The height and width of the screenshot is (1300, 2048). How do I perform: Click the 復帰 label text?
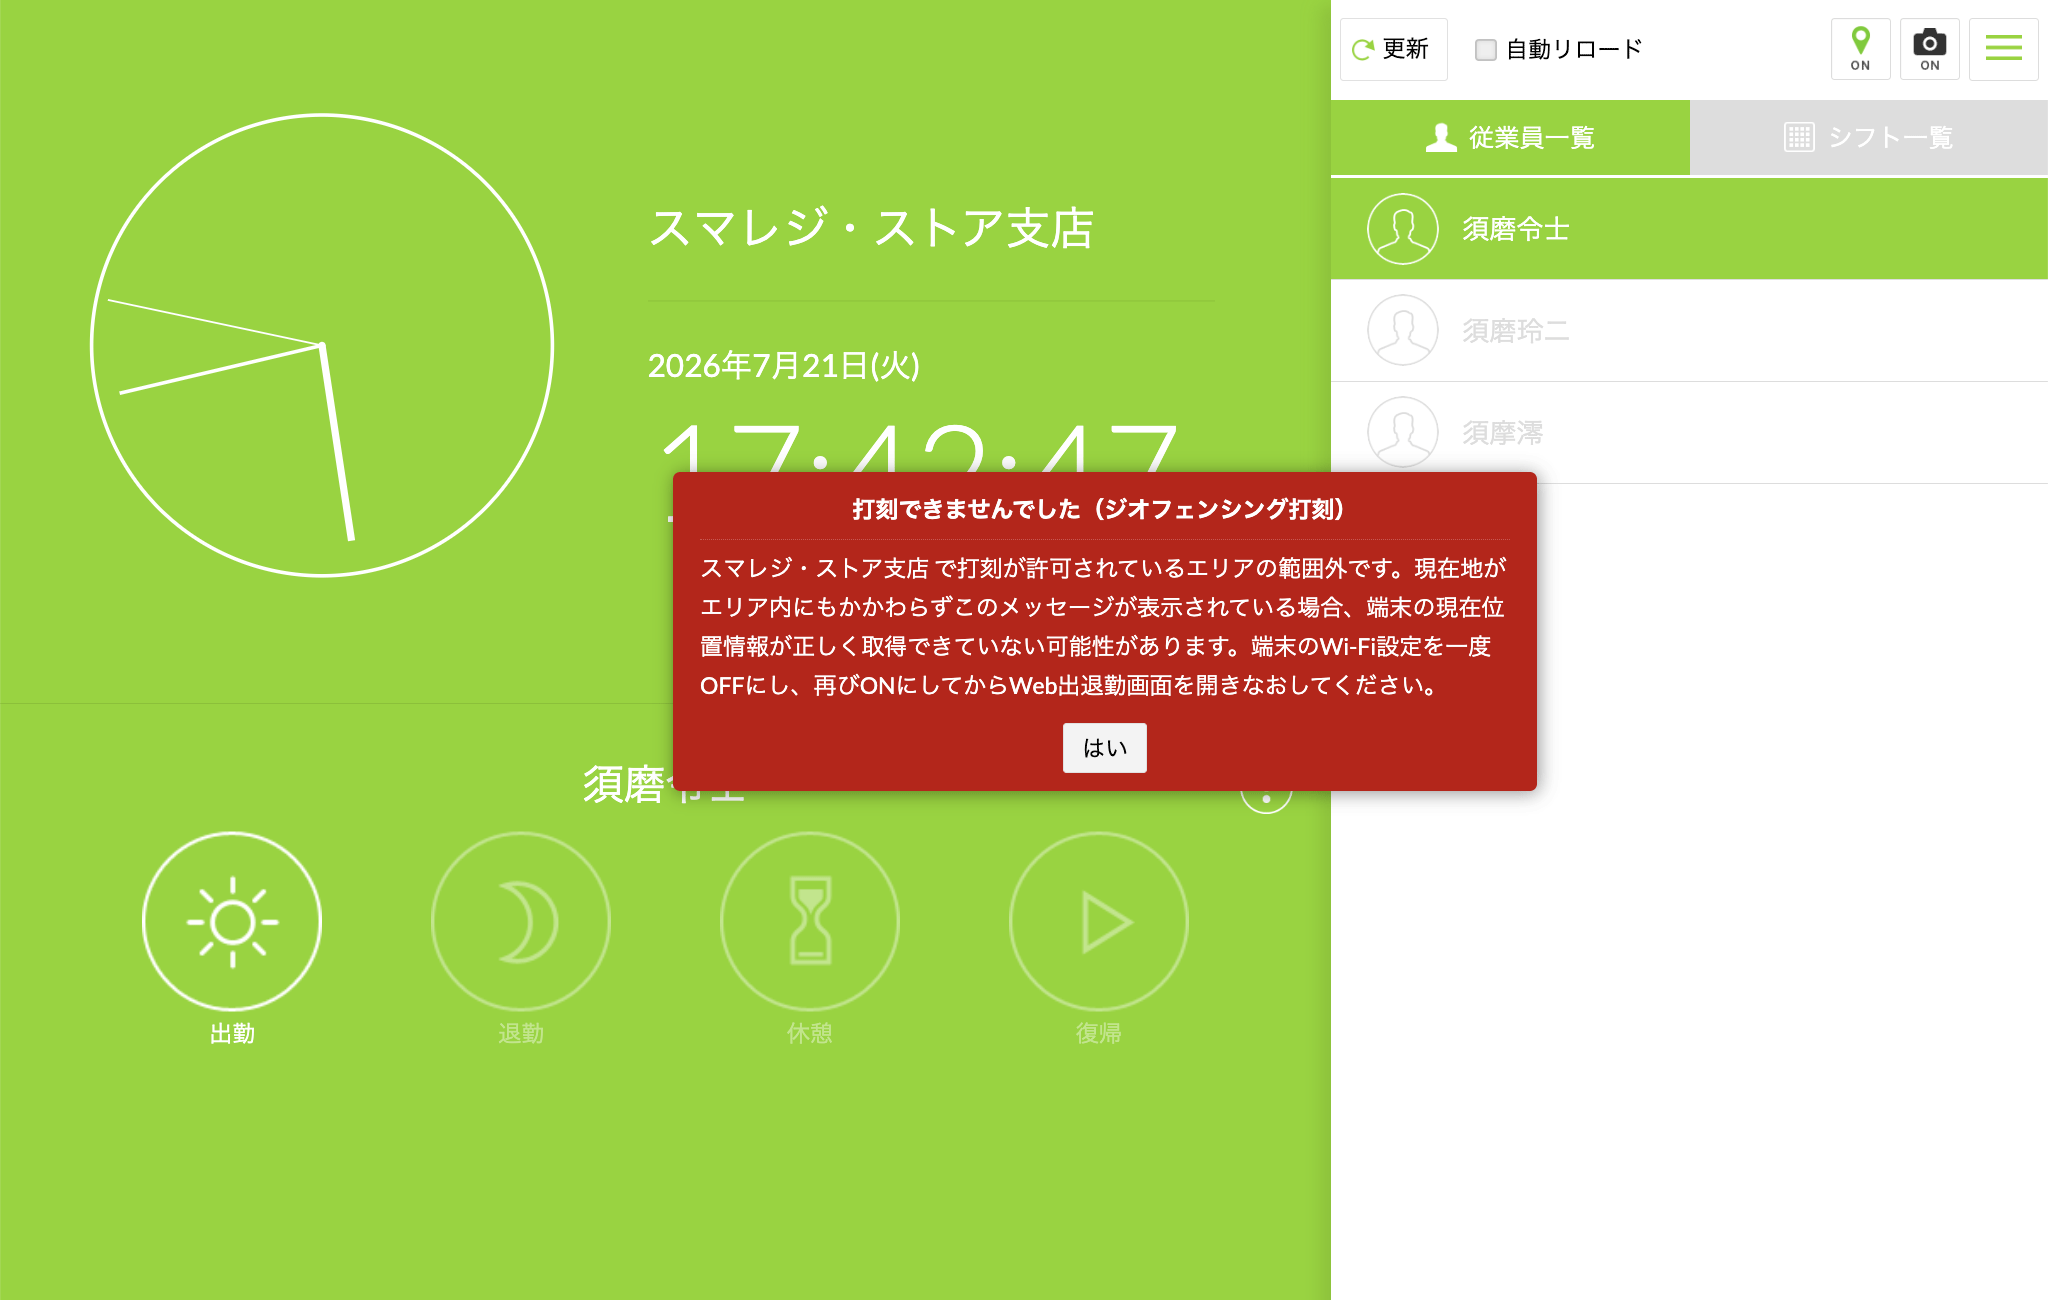[x=1099, y=1033]
